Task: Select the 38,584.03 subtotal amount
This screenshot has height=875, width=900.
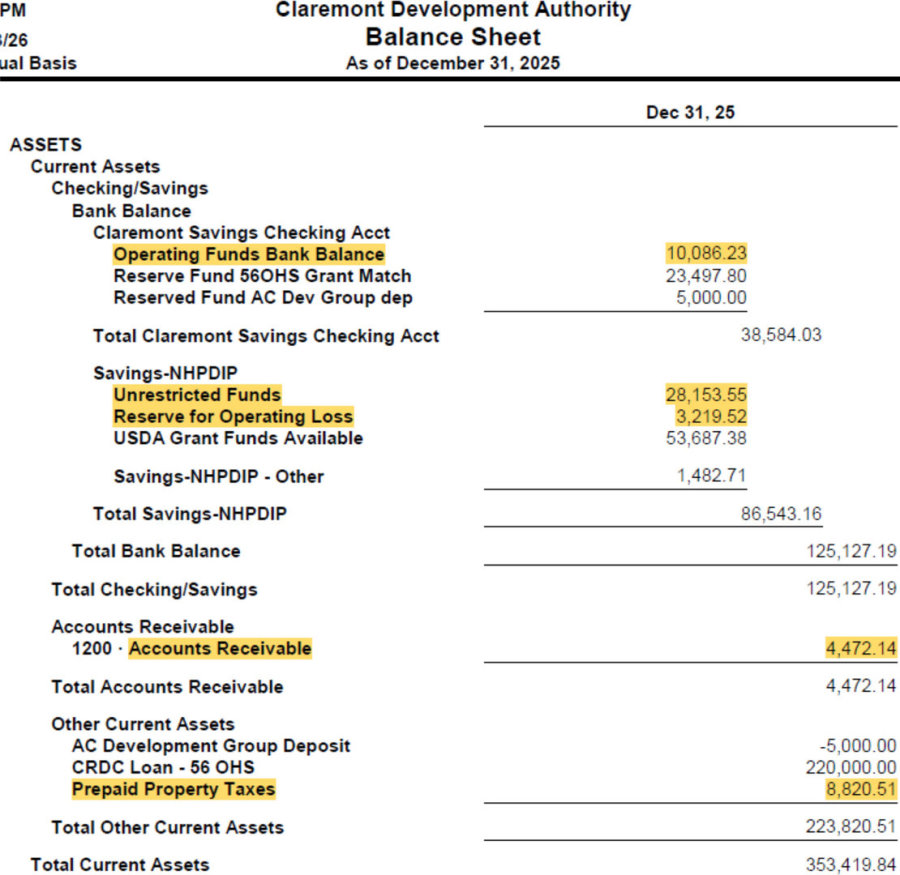Action: (x=781, y=335)
